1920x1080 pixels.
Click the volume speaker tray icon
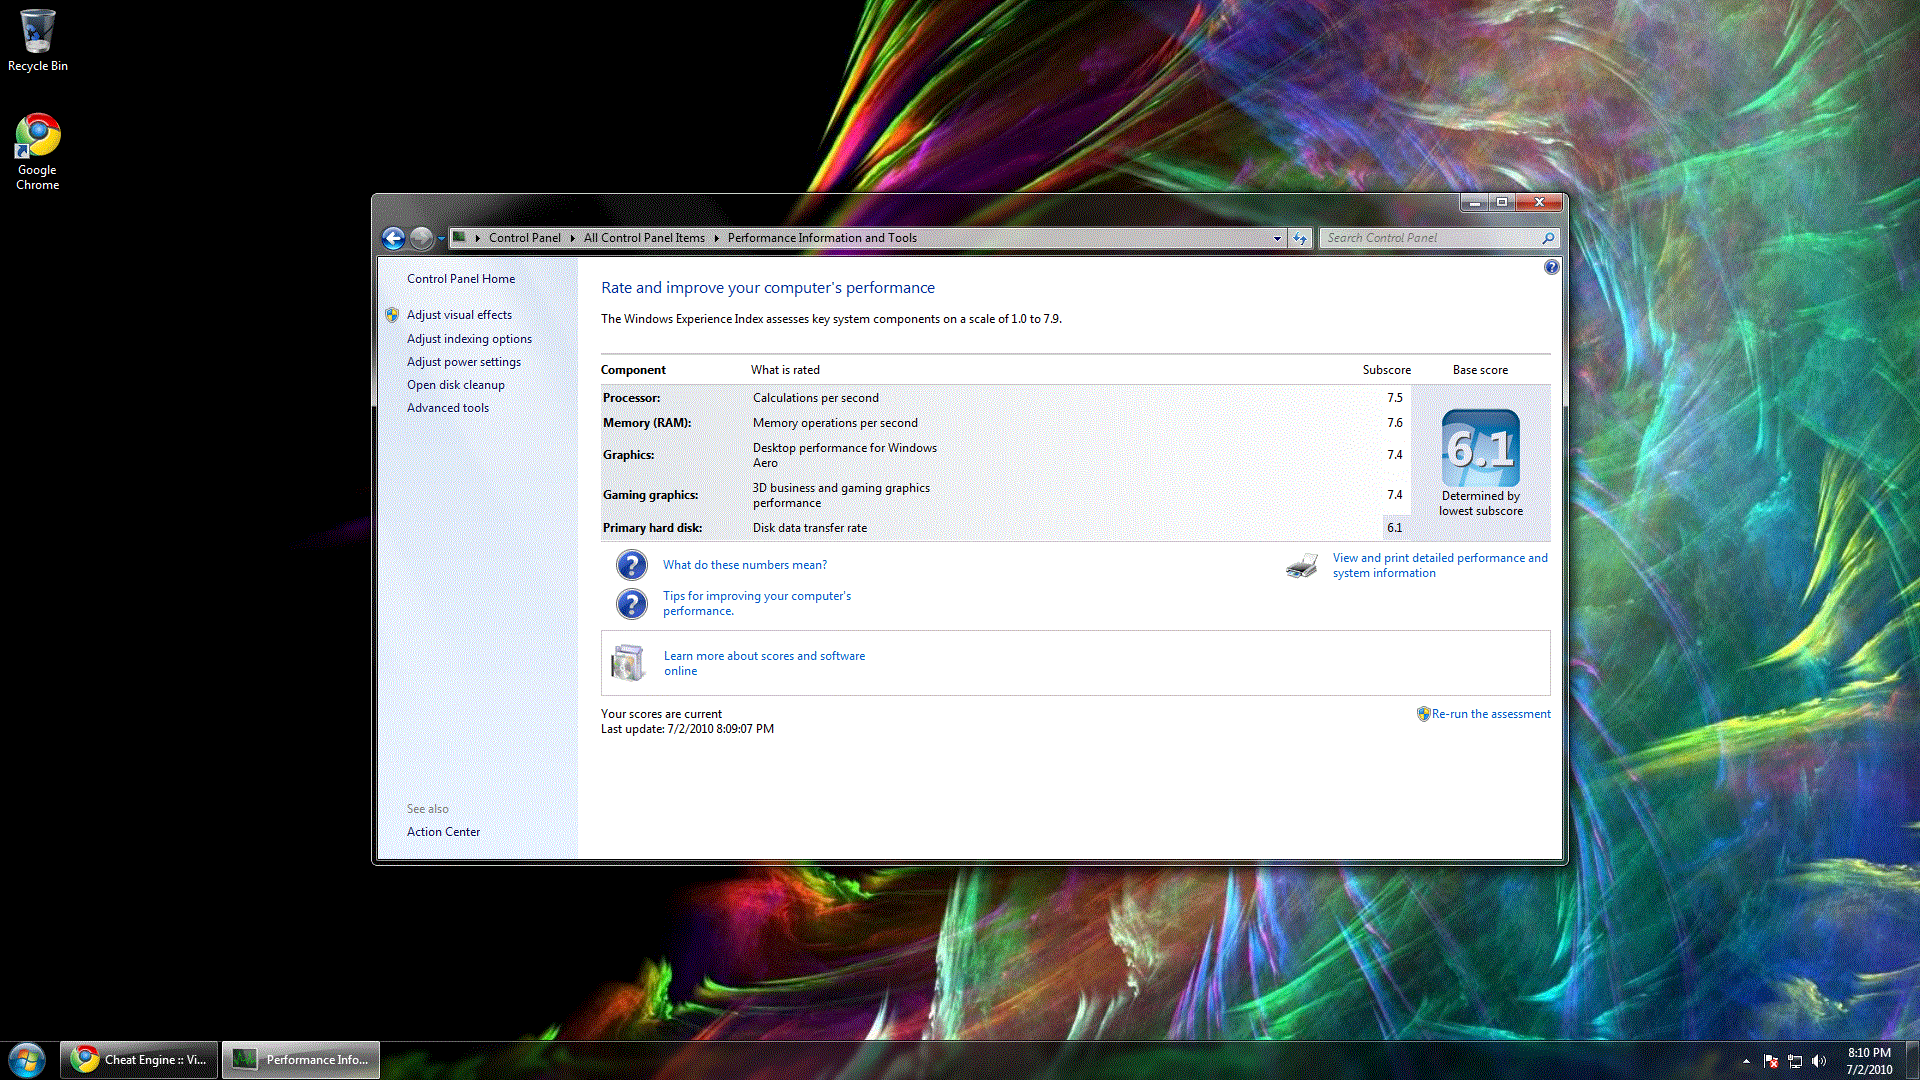1819,1061
